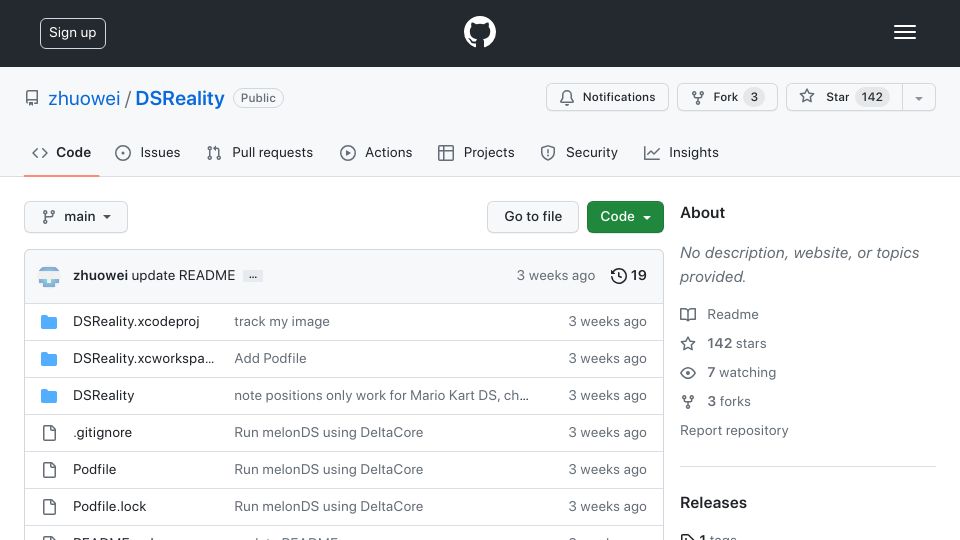Open the Podfile file name
Image resolution: width=960 pixels, height=540 pixels.
94,469
